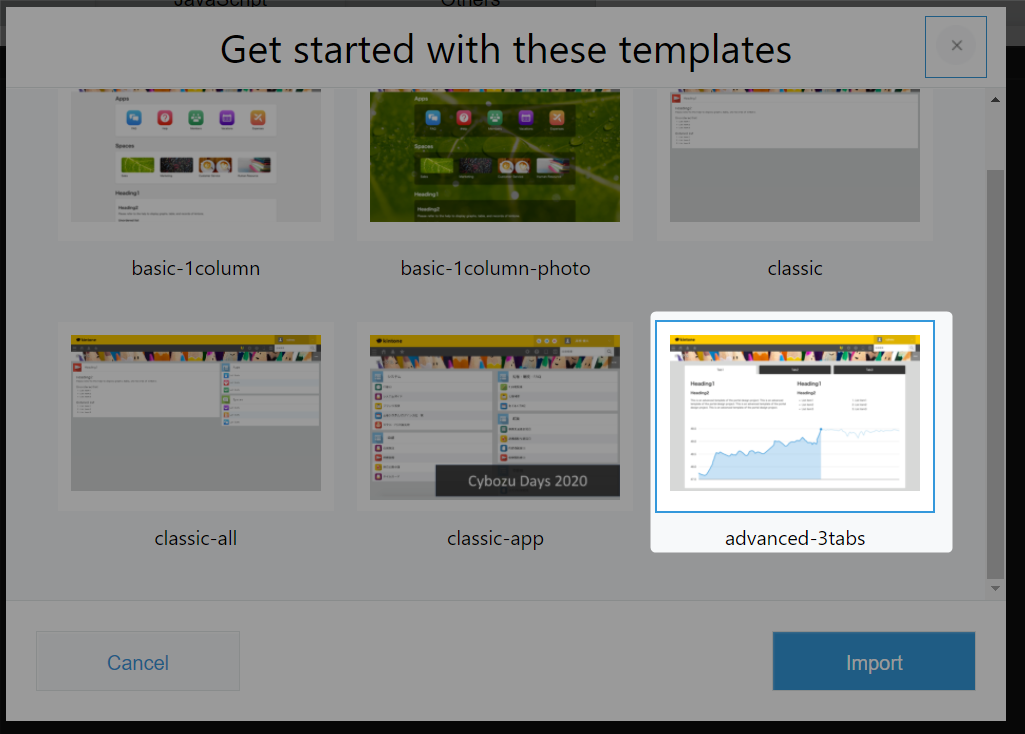
Task: Click the Import button
Action: pos(874,661)
